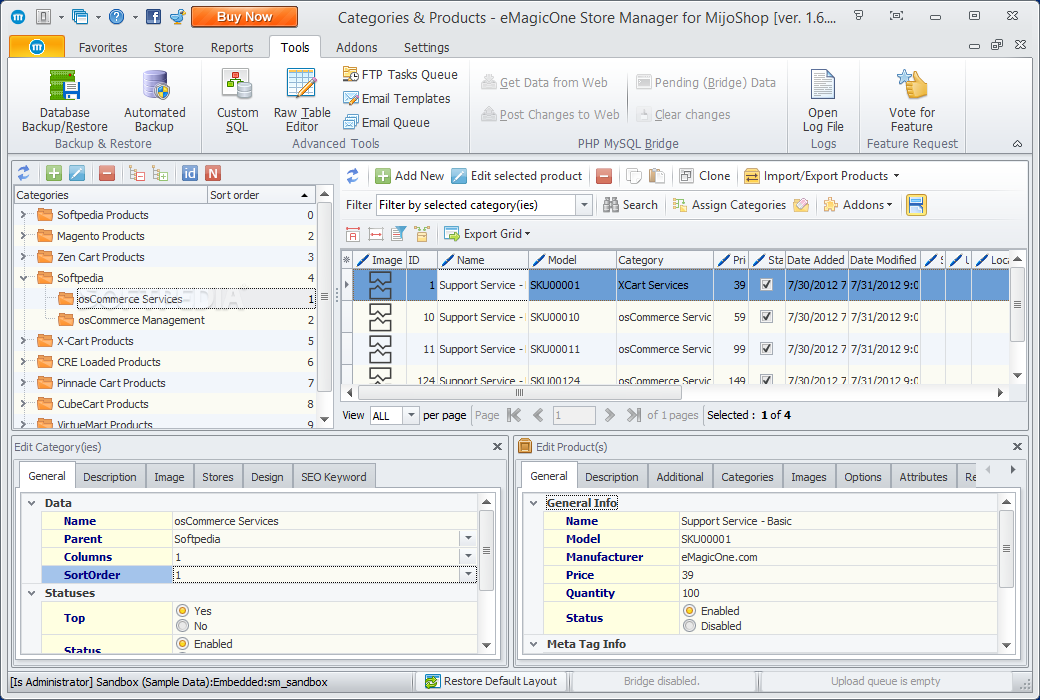This screenshot has height=700, width=1040.
Task: Delete selected category red minus icon
Action: [107, 173]
